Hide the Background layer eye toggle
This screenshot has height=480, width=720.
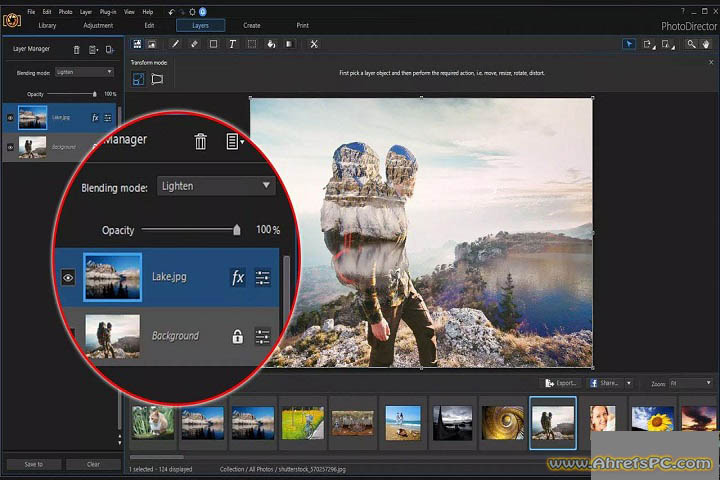10,147
